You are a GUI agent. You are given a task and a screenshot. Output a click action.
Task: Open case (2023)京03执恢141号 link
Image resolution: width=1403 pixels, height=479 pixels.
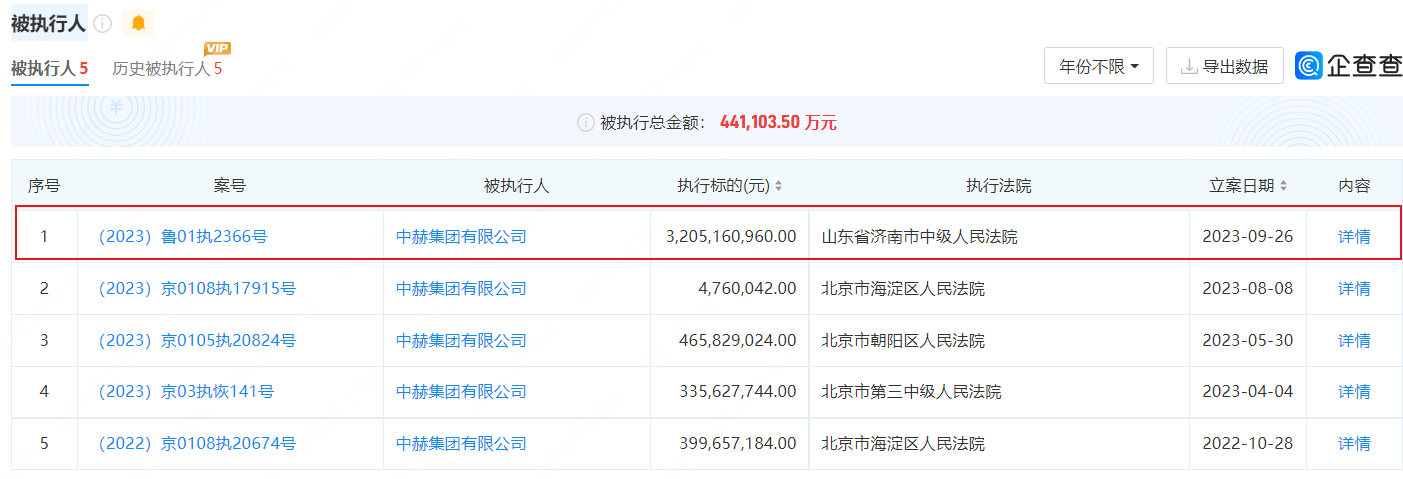coord(185,392)
